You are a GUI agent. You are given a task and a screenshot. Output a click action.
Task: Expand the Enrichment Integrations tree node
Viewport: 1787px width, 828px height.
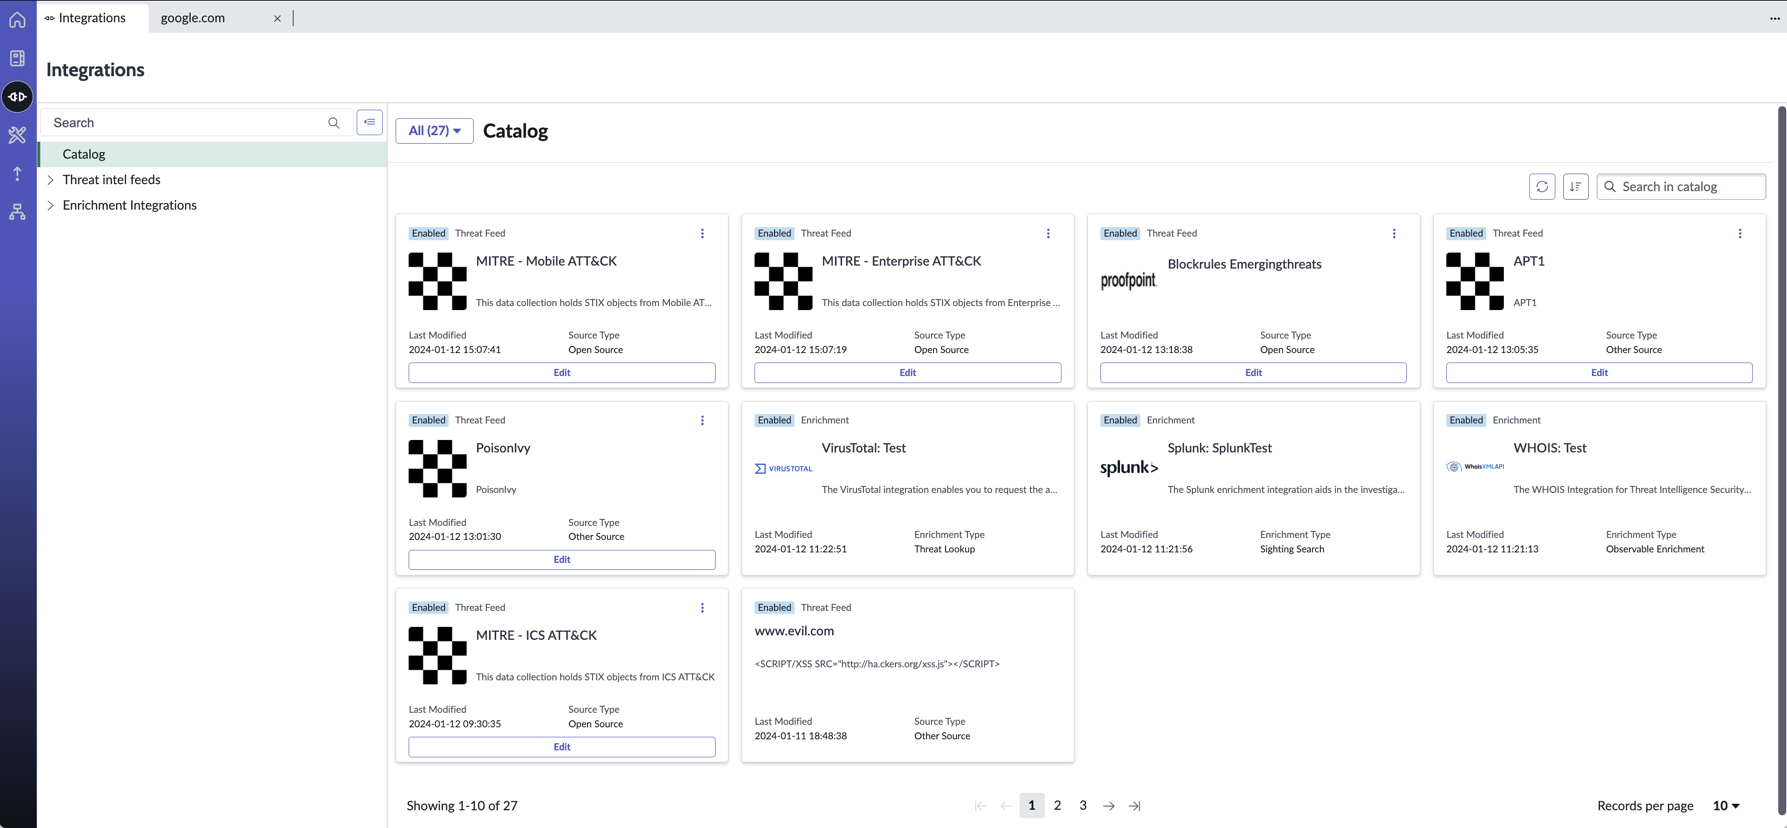tap(51, 206)
